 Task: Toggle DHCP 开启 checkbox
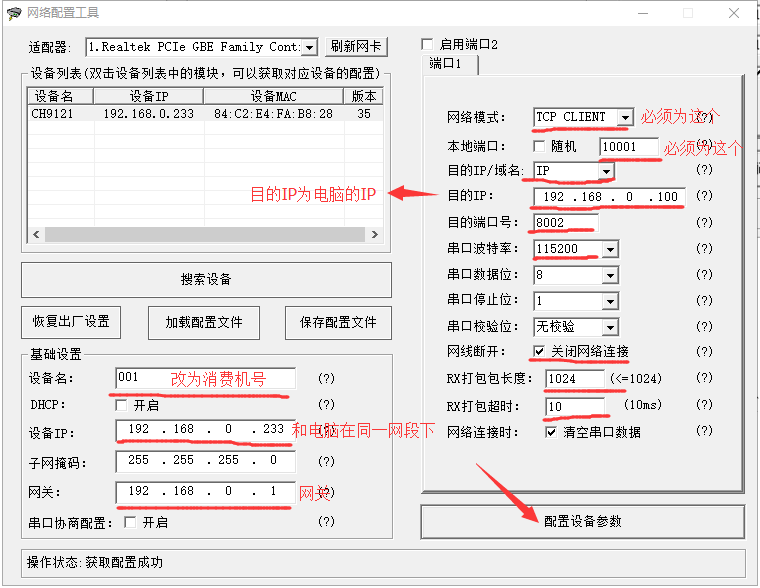click(122, 406)
